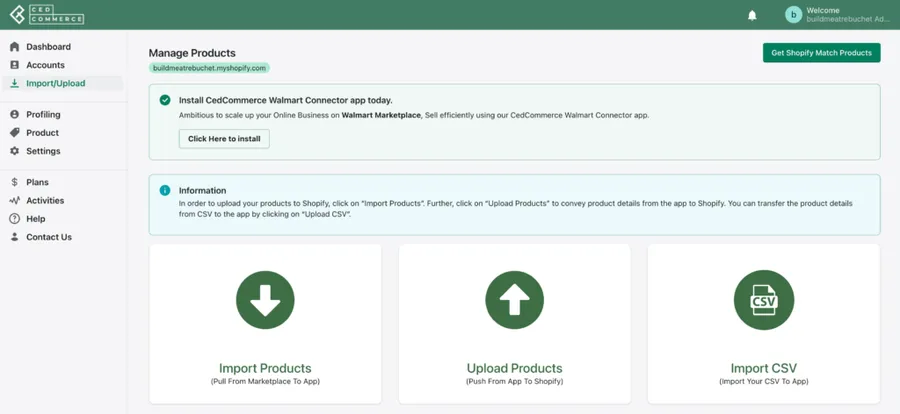Image resolution: width=900 pixels, height=414 pixels.
Task: Click the Upload Products label
Action: [514, 368]
